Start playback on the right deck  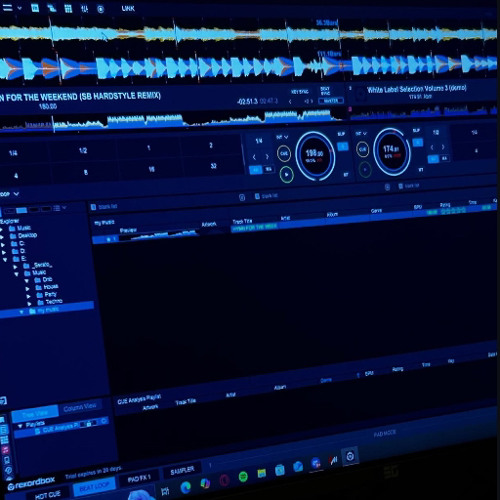tap(365, 169)
